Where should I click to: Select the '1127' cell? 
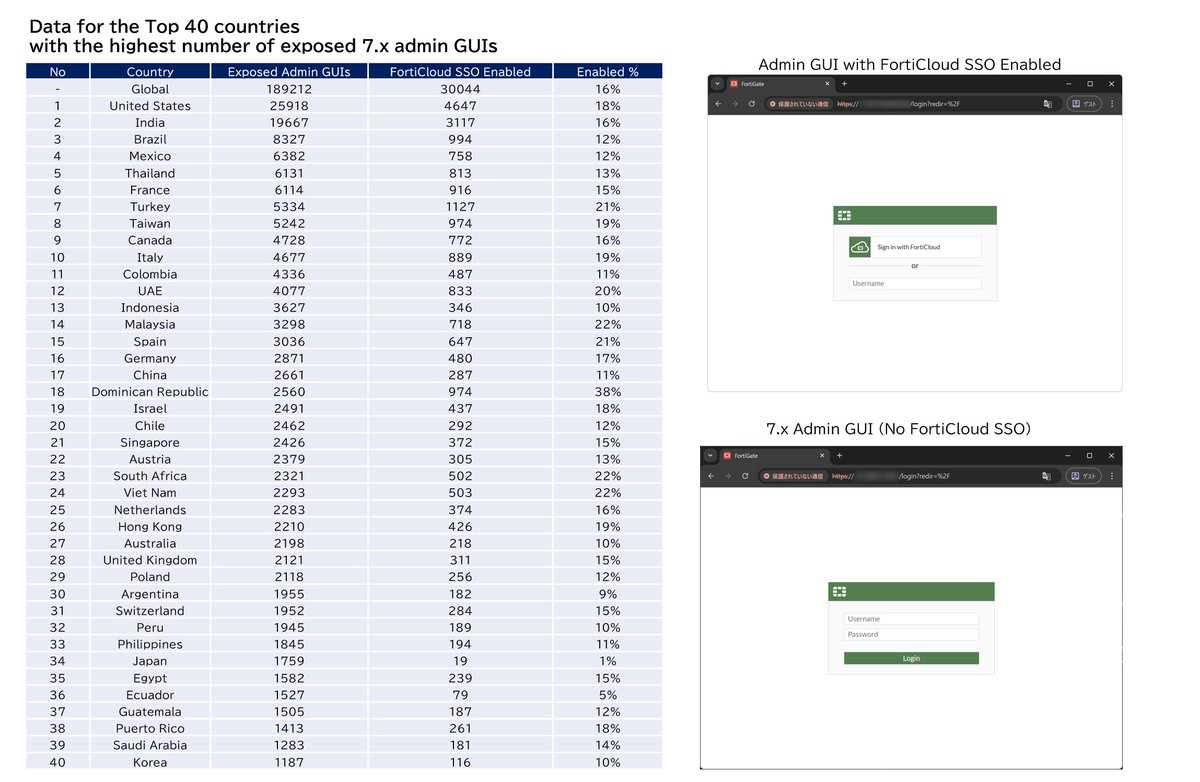(x=459, y=207)
